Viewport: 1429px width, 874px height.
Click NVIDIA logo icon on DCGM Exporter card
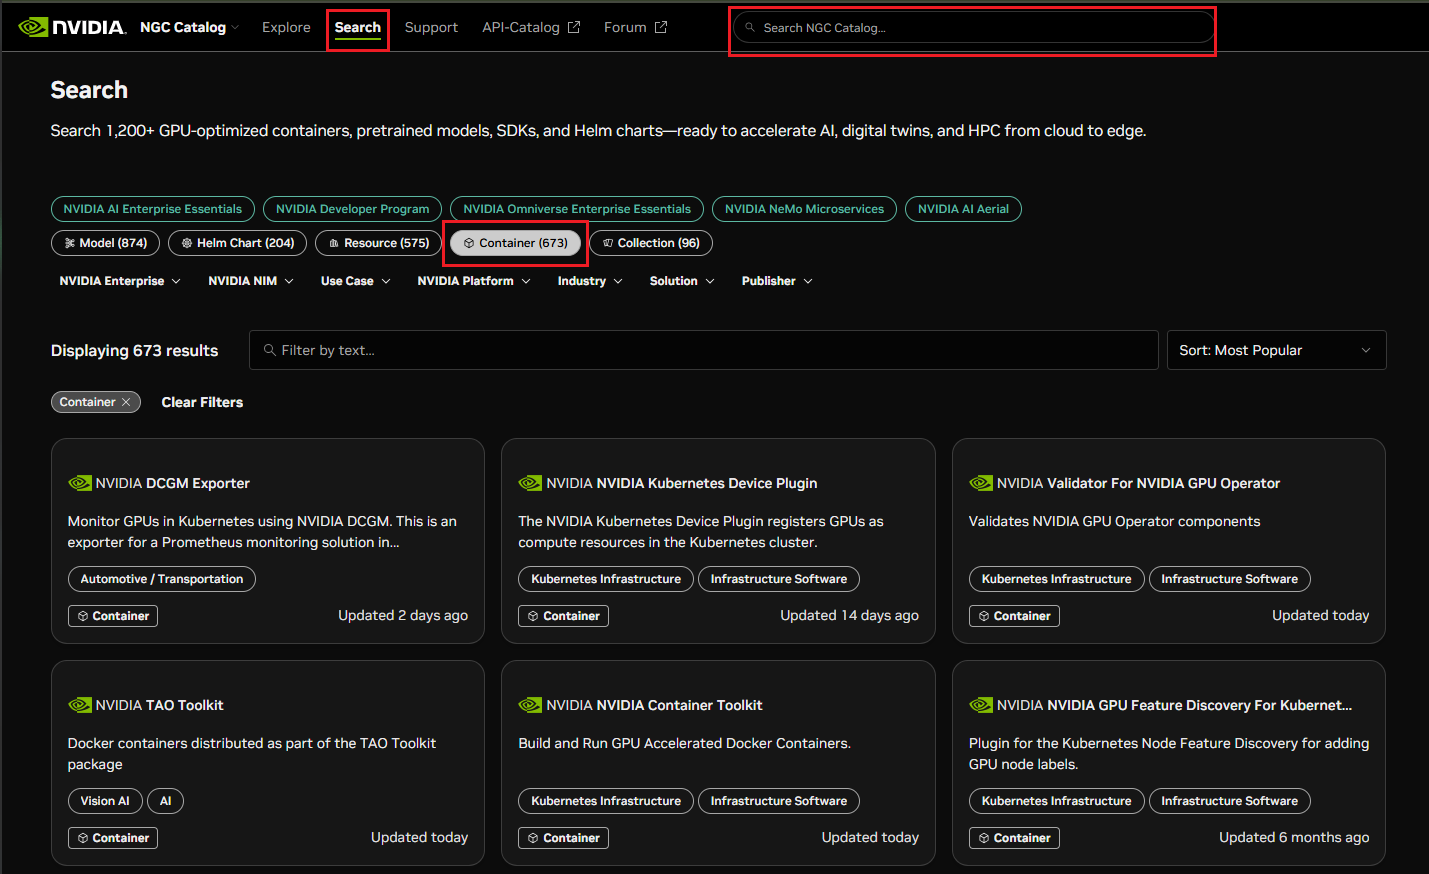[x=80, y=483]
